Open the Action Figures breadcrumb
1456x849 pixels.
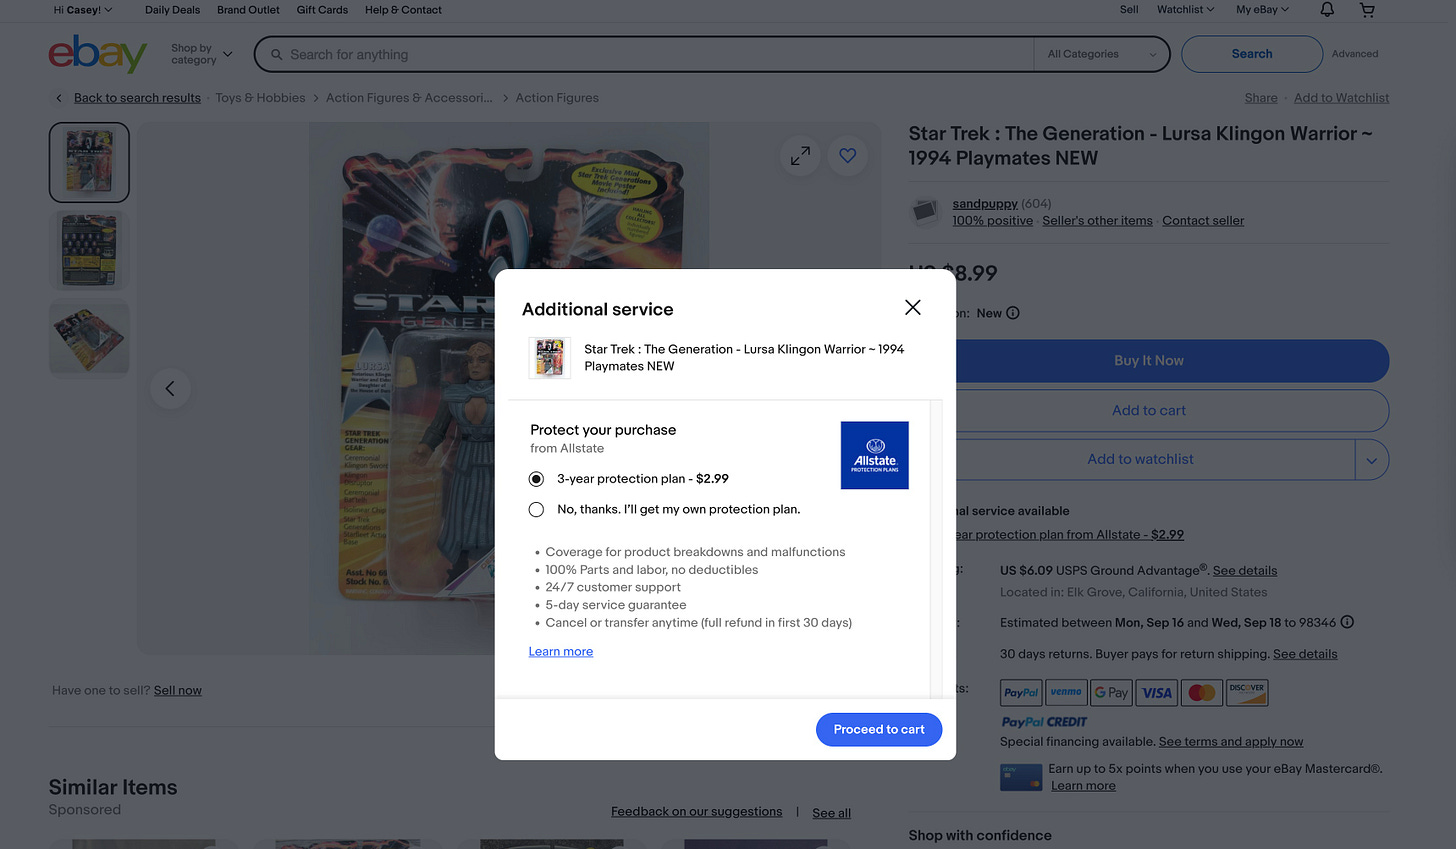[x=557, y=98]
